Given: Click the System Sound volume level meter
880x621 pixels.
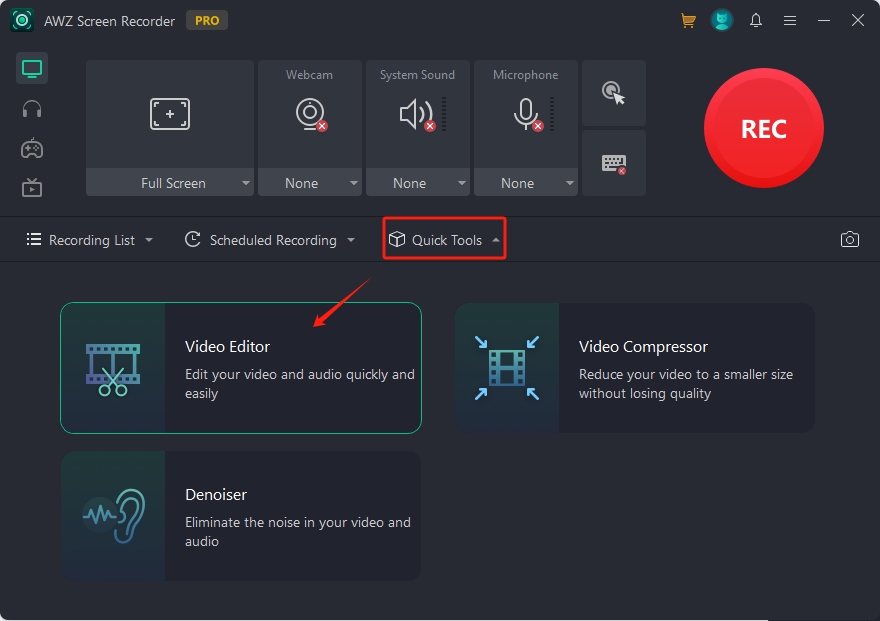Looking at the screenshot, I should pos(444,114).
